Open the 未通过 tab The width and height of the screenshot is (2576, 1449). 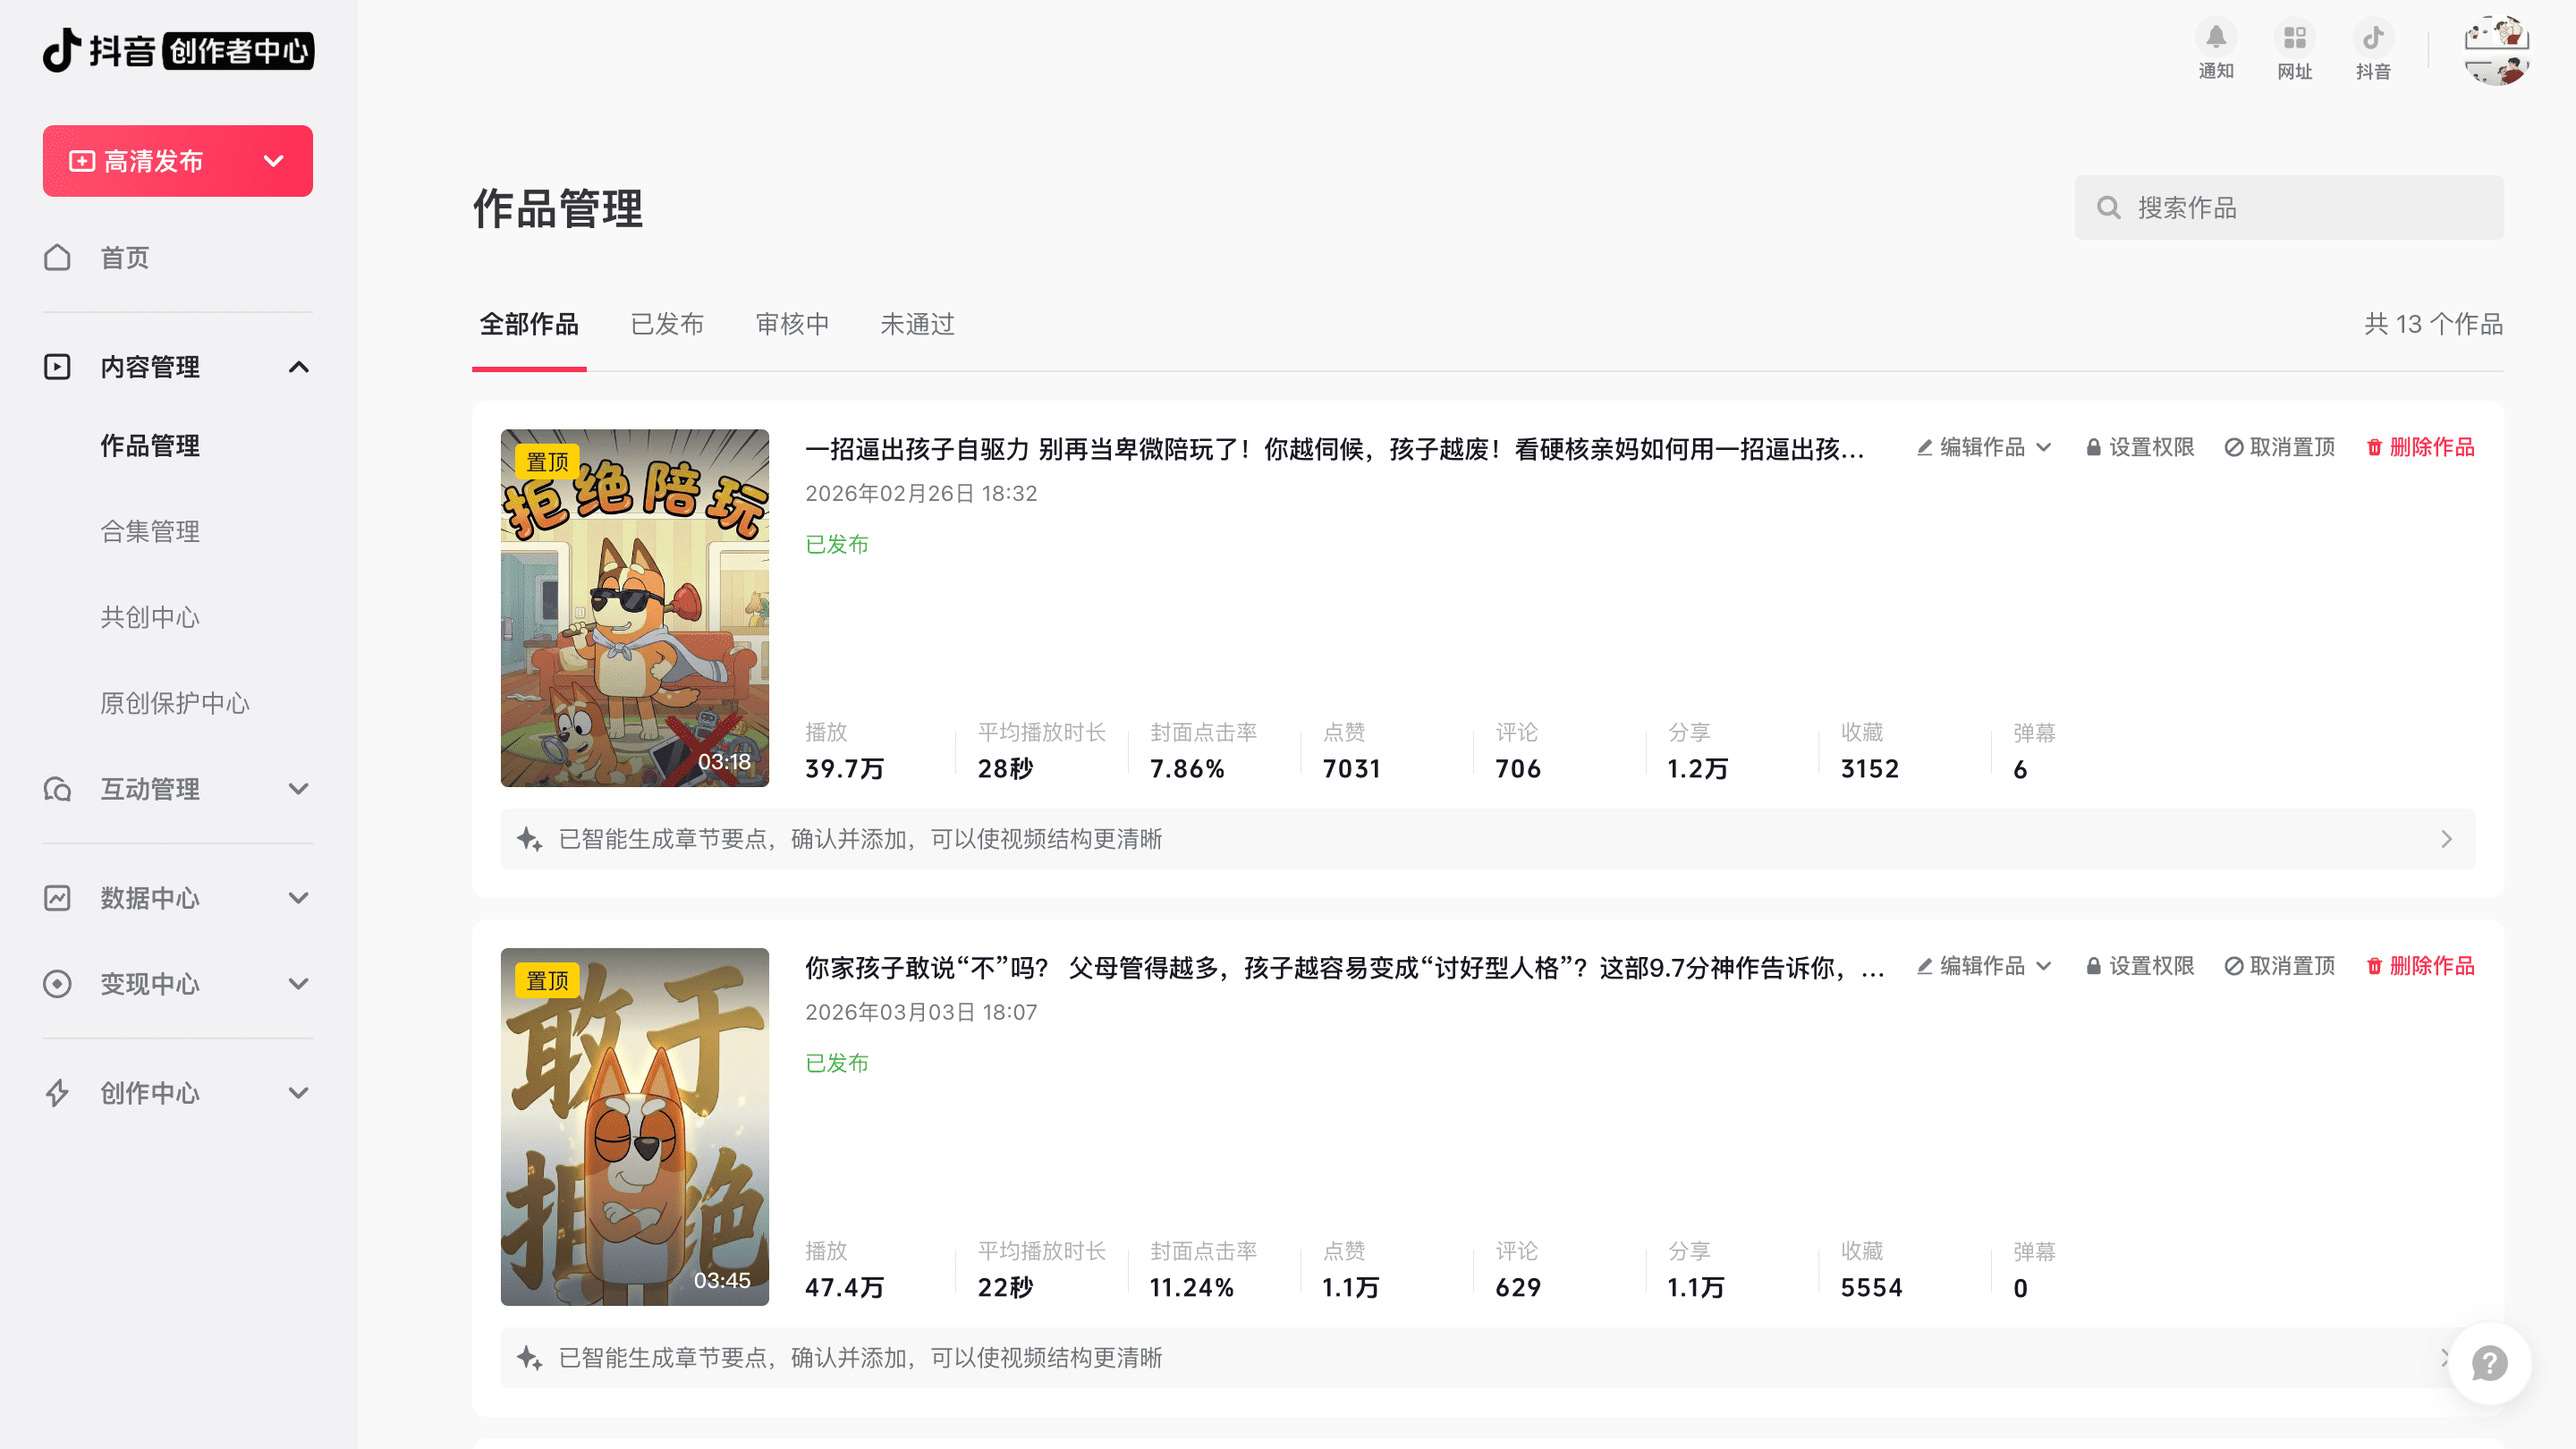[916, 324]
